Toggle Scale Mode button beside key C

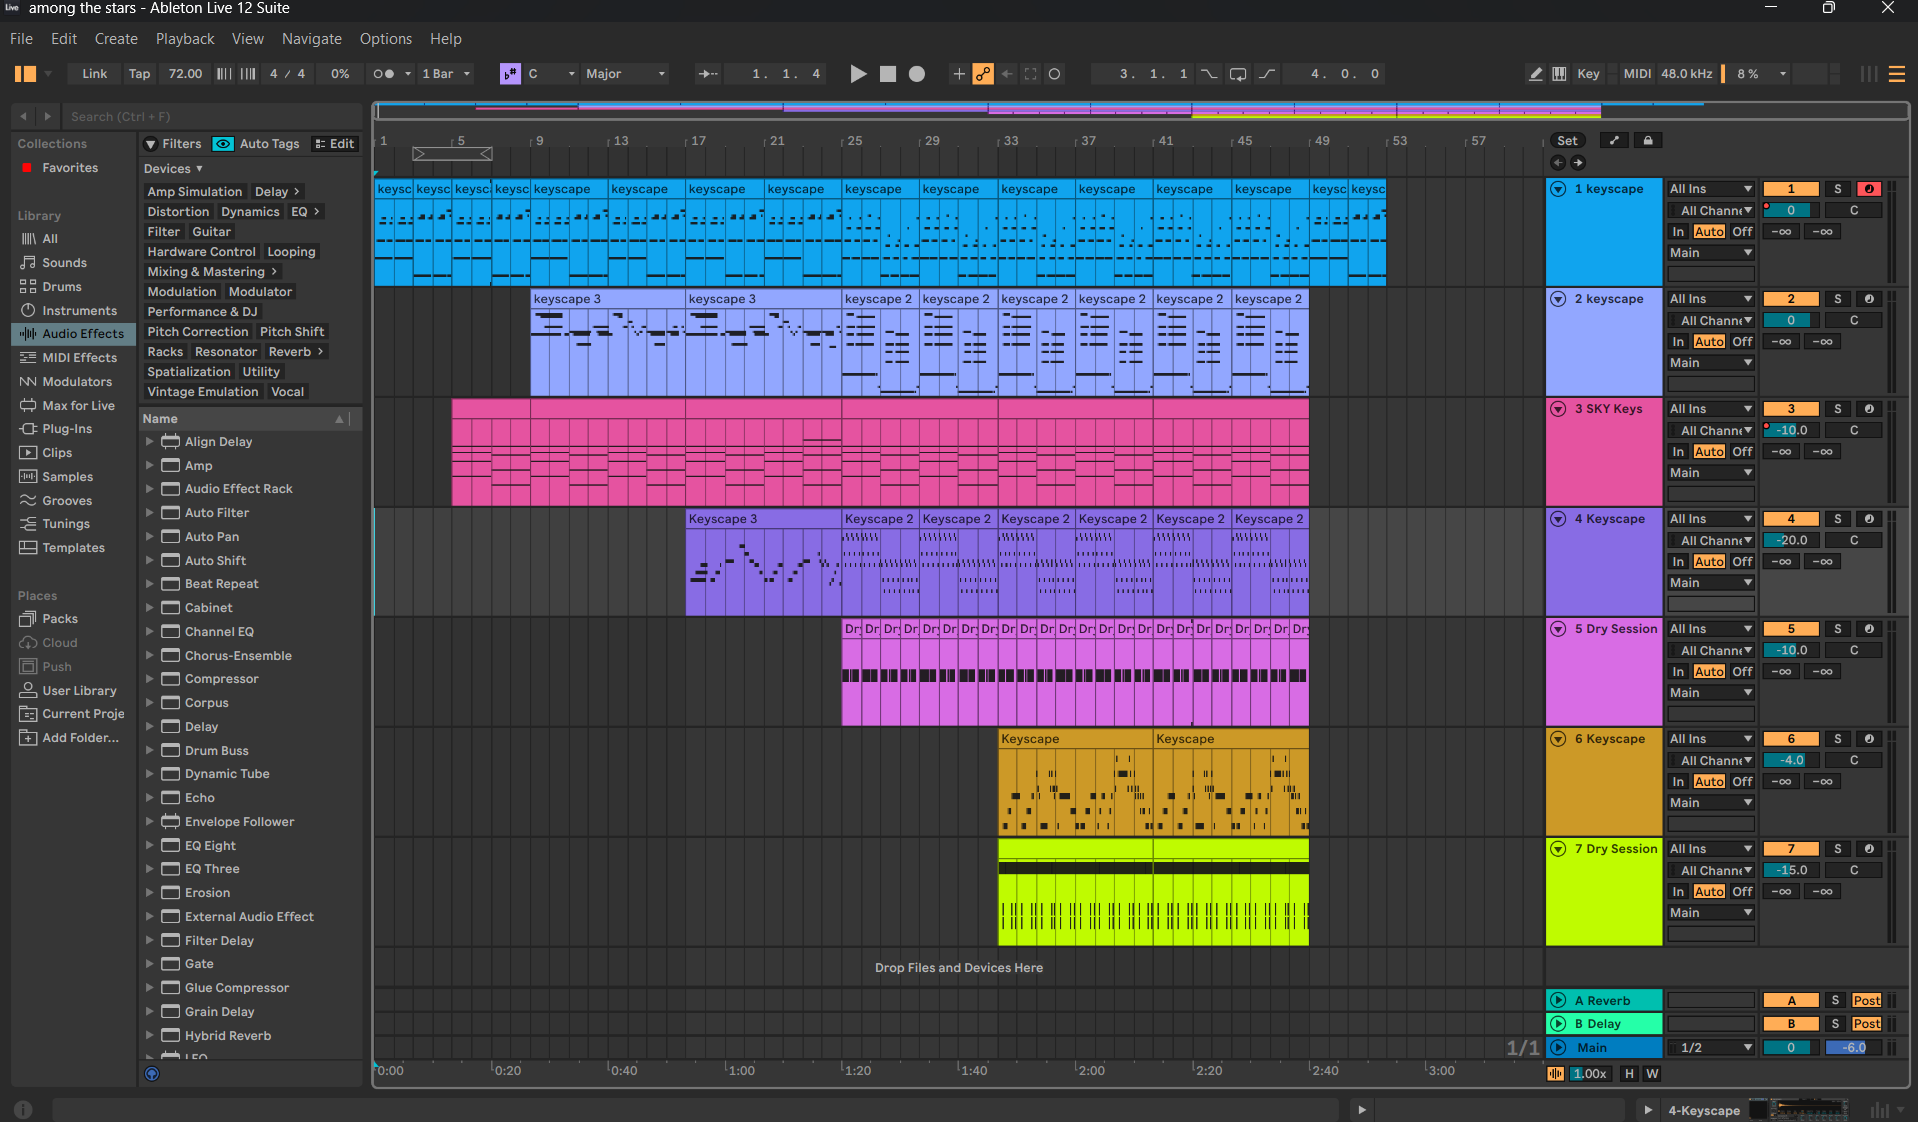[510, 74]
